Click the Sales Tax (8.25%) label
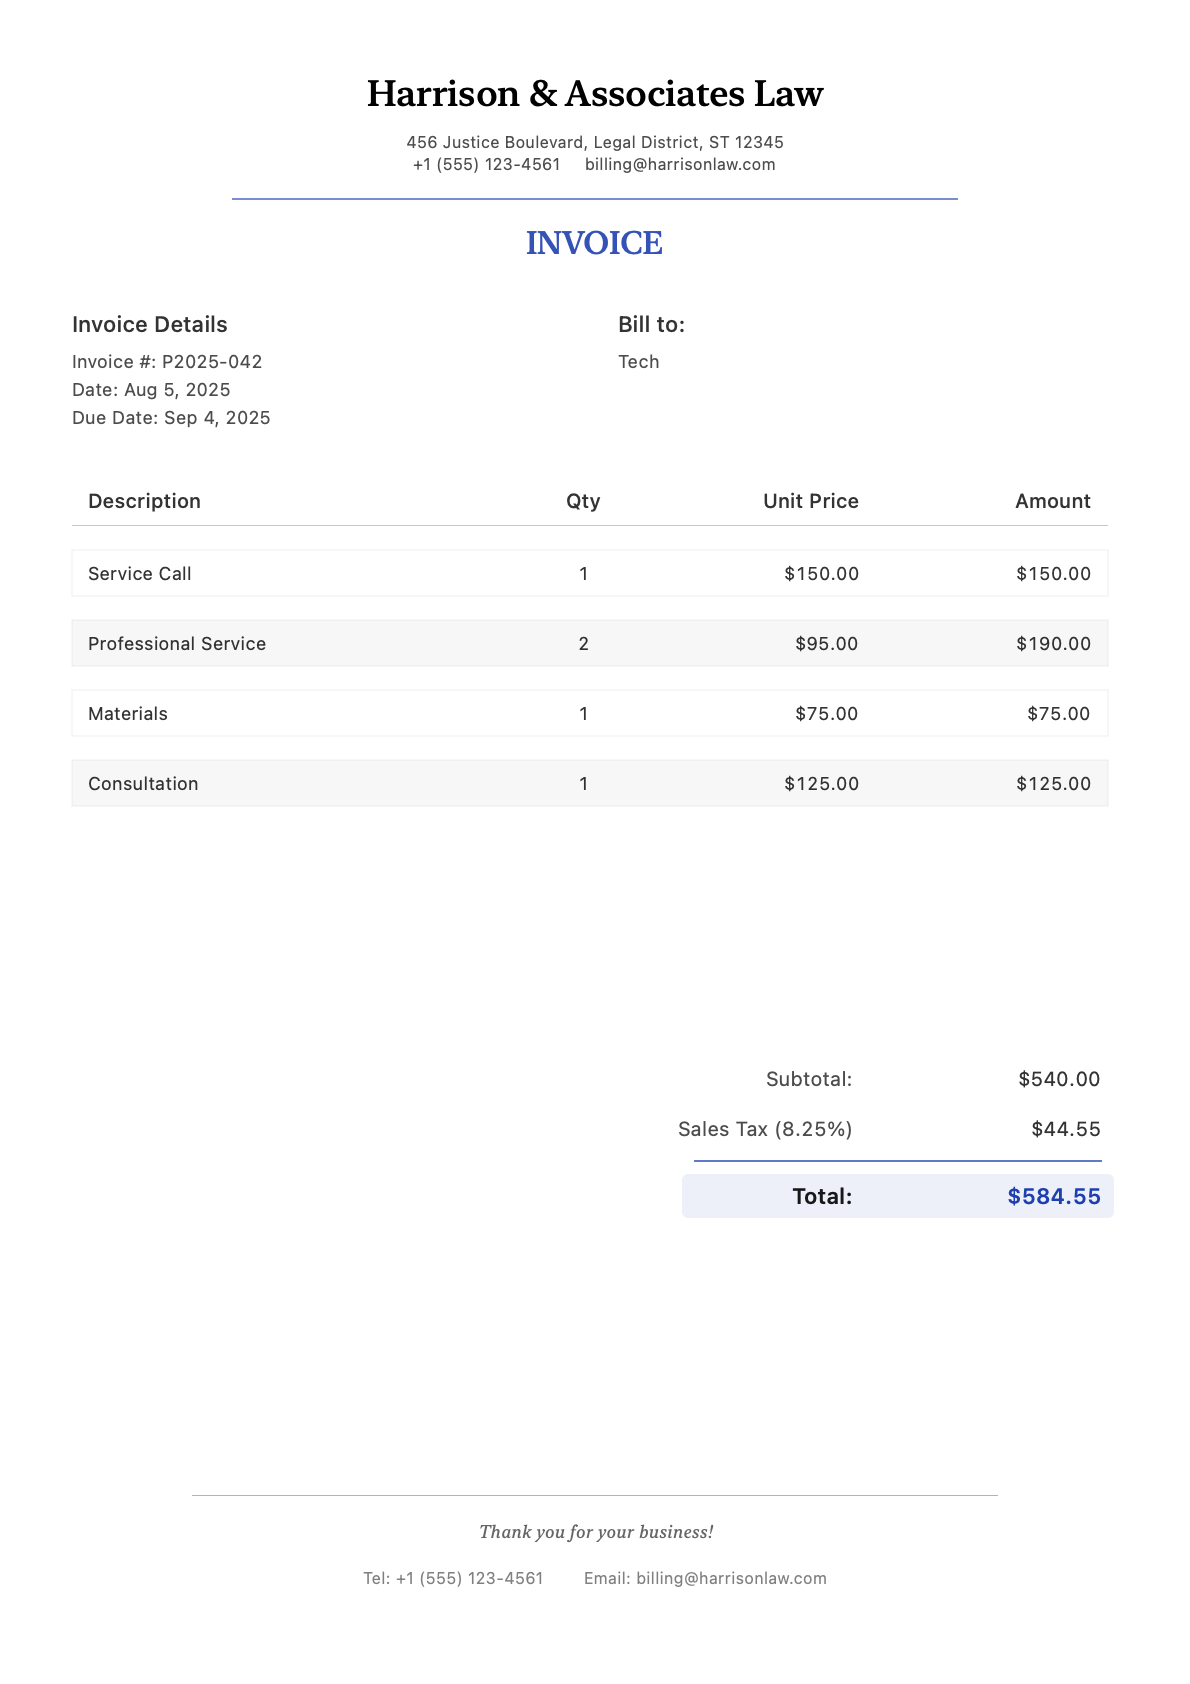1190x1684 pixels. [765, 1129]
